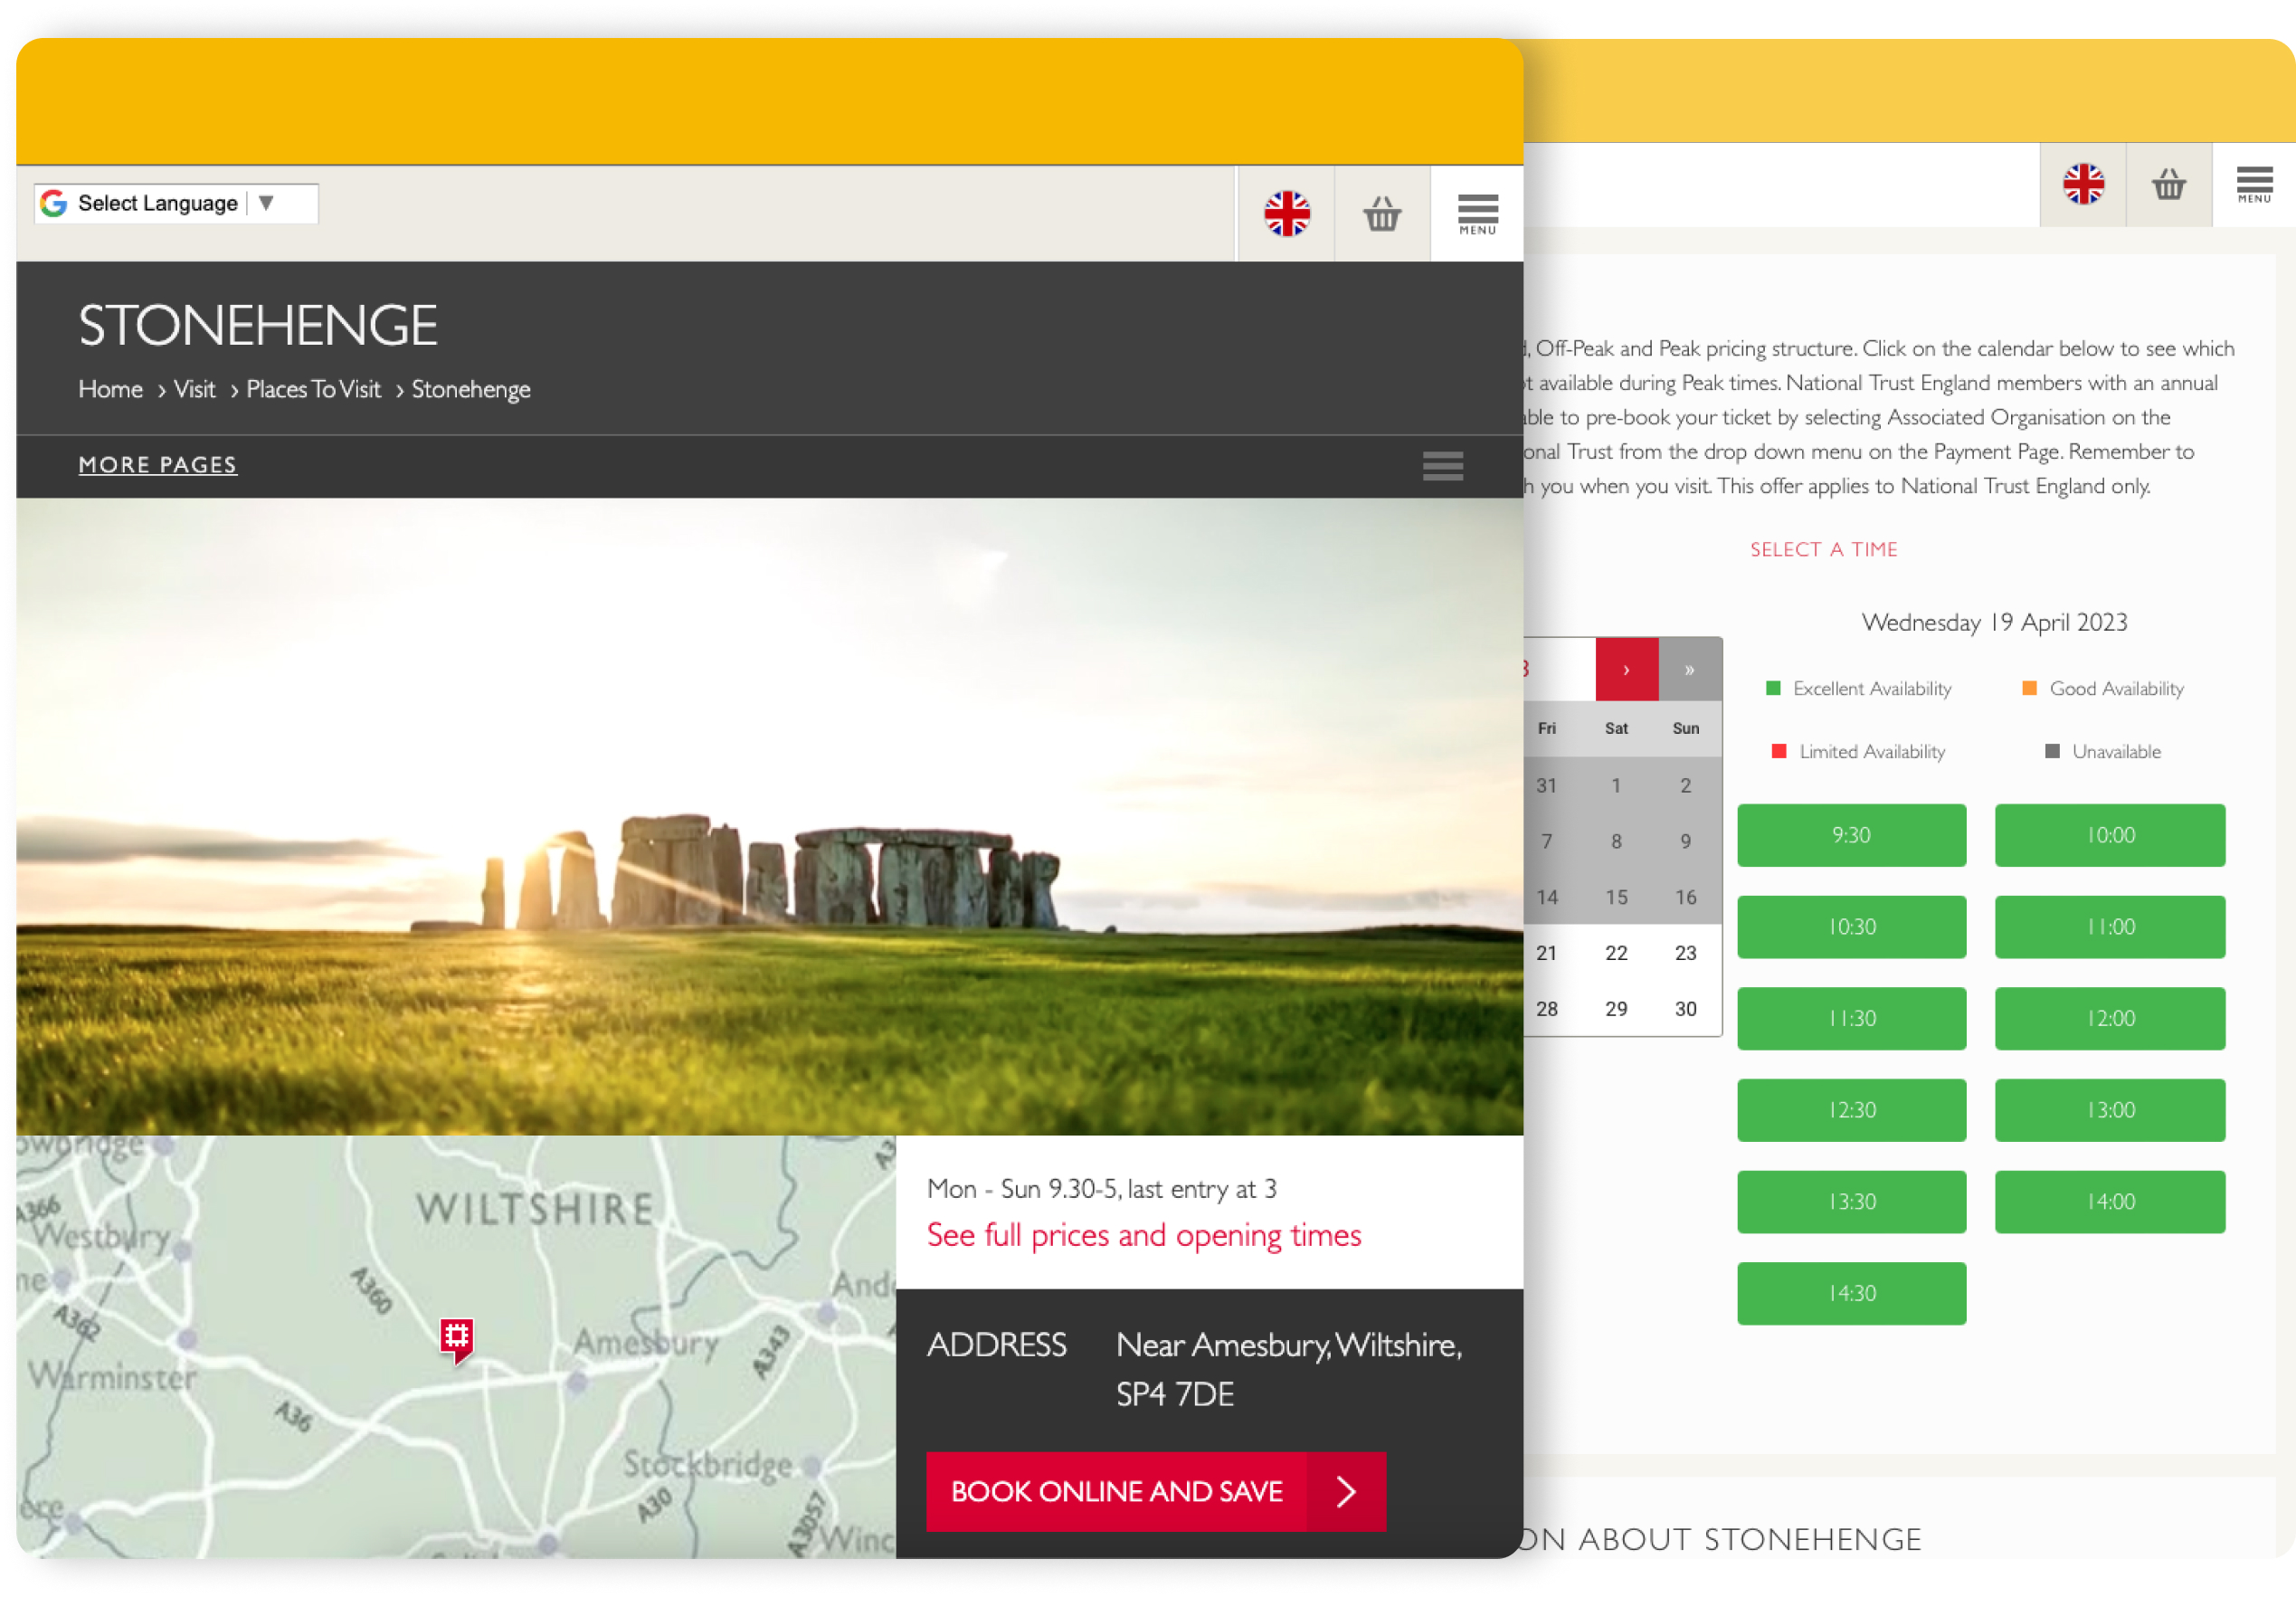Pick calendar date 21
This screenshot has width=2296, height=1597.
coord(1546,953)
